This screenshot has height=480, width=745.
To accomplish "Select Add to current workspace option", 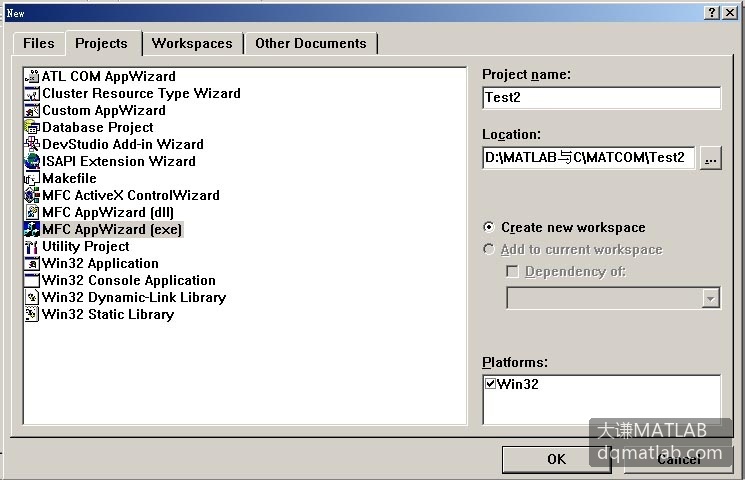I will (x=488, y=249).
